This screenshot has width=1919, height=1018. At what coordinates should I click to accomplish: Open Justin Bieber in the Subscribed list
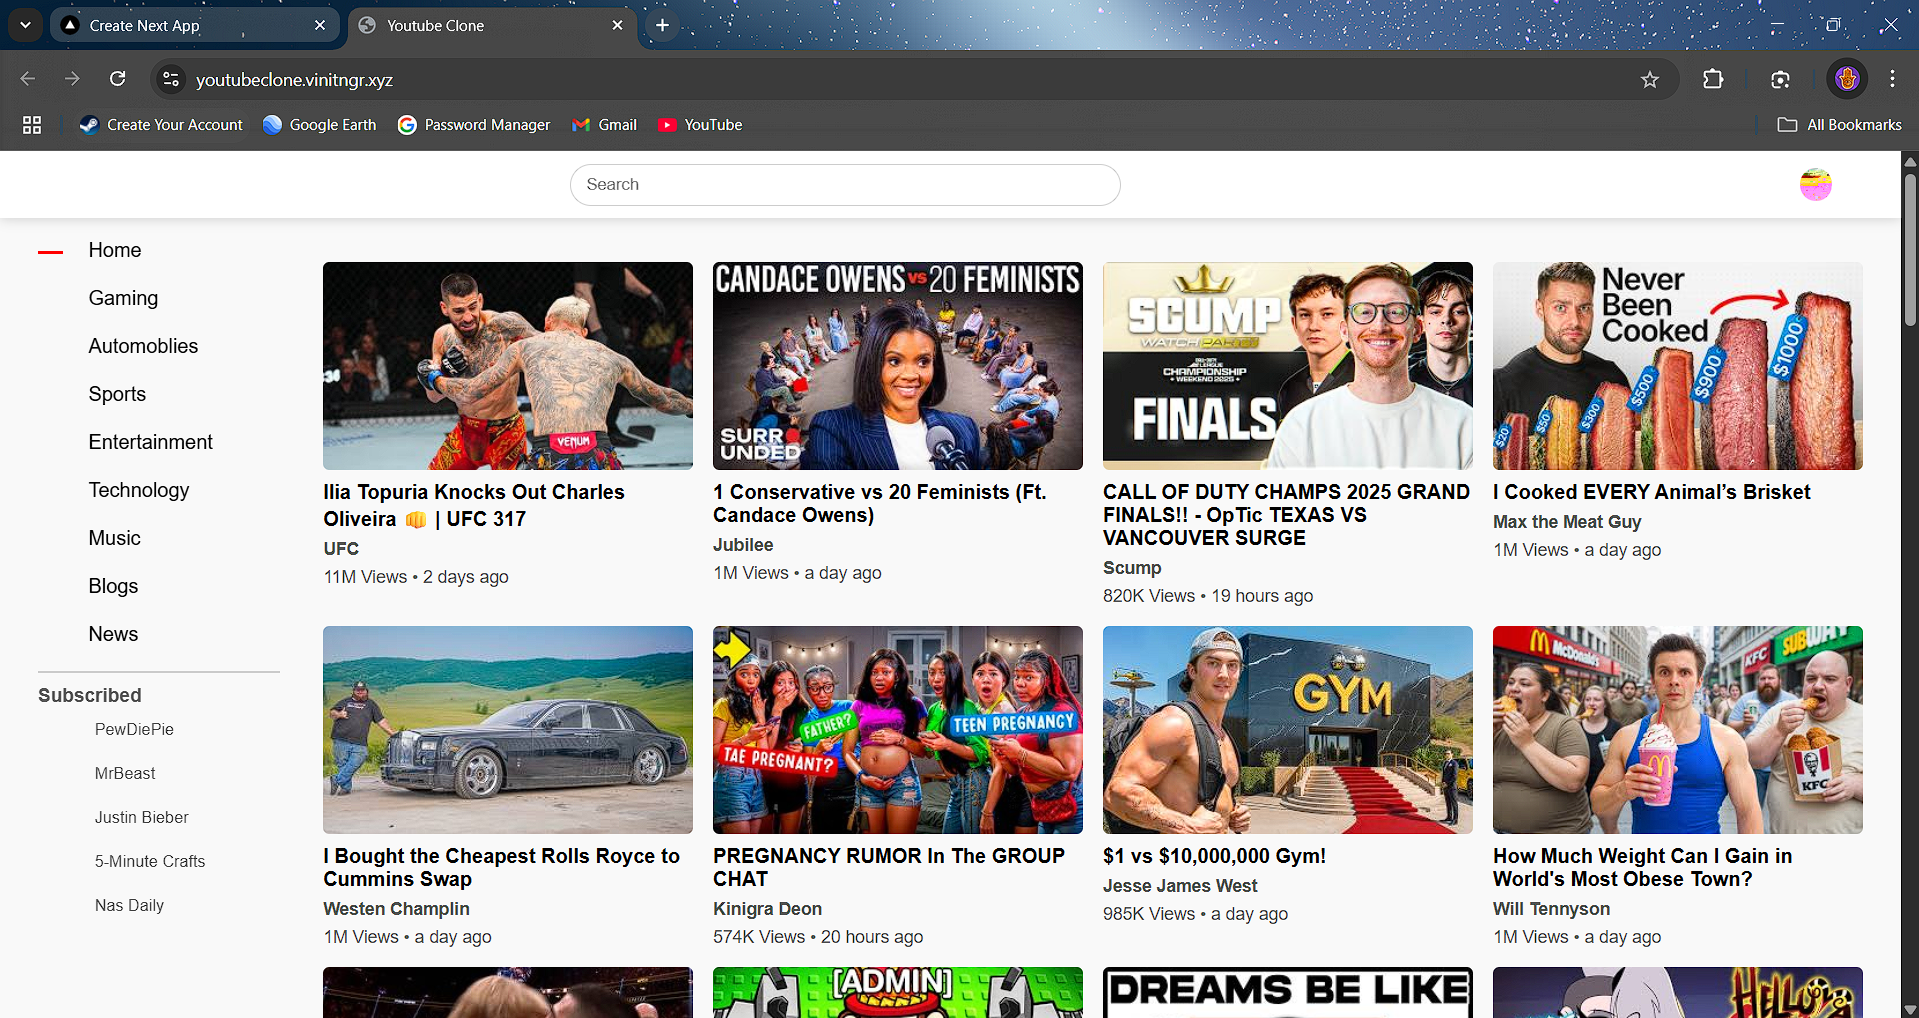[x=142, y=818]
